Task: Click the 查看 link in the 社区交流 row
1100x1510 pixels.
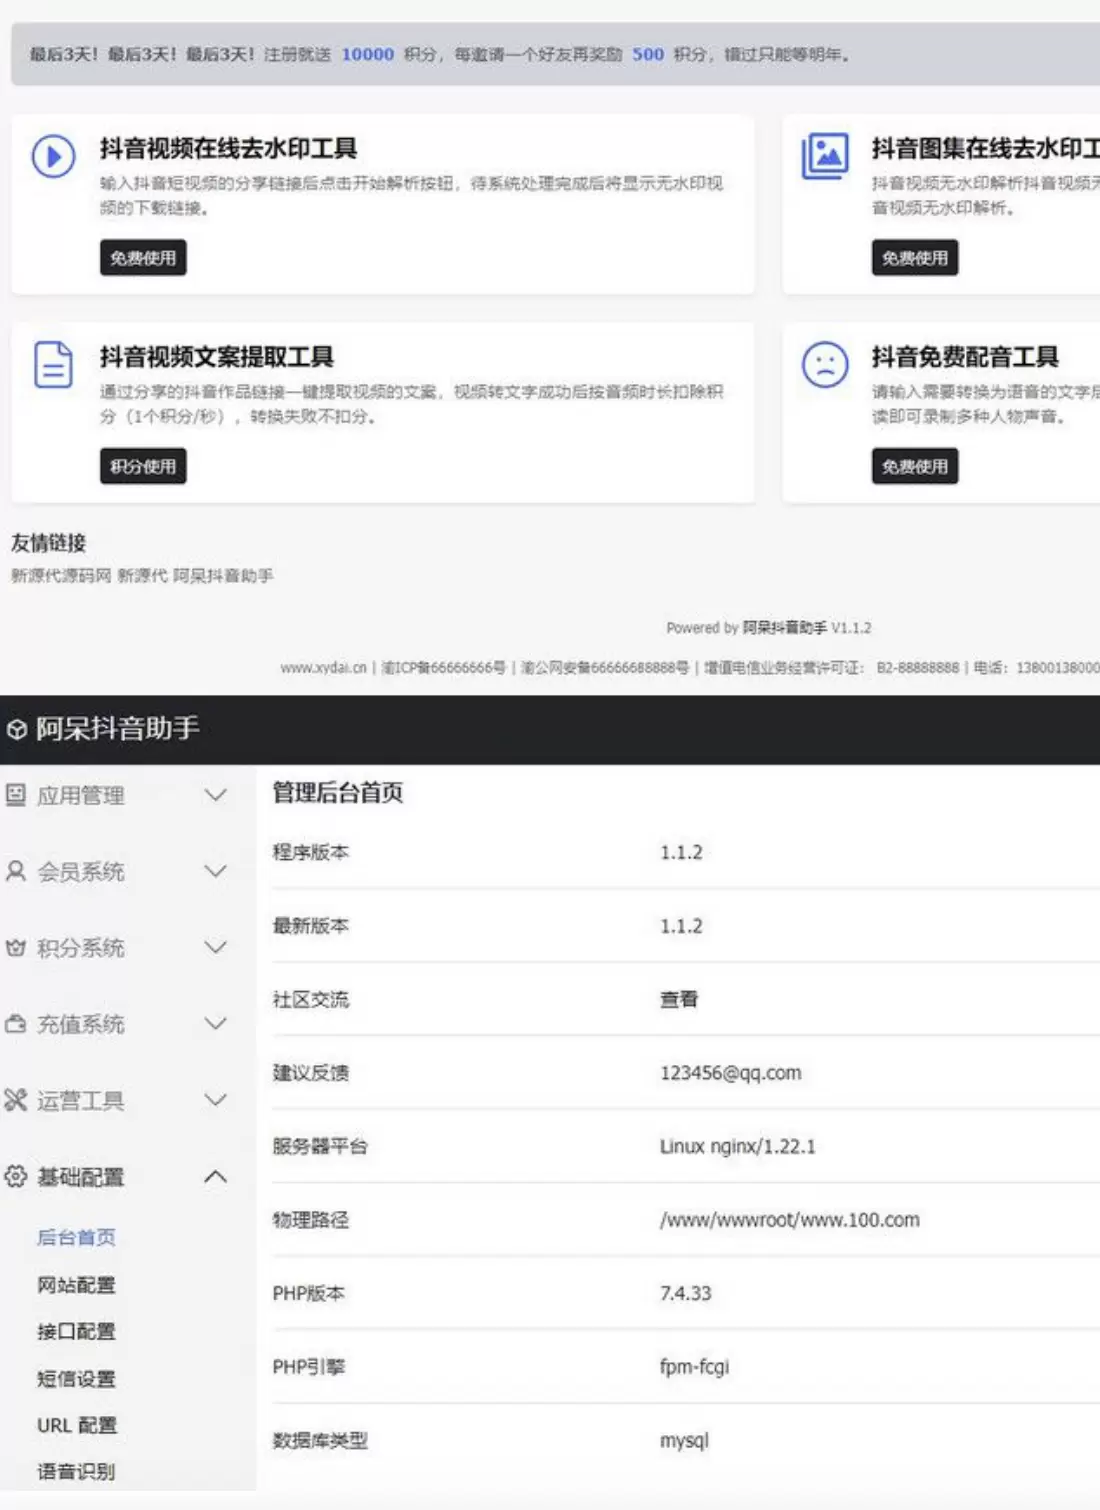Action: click(x=679, y=999)
